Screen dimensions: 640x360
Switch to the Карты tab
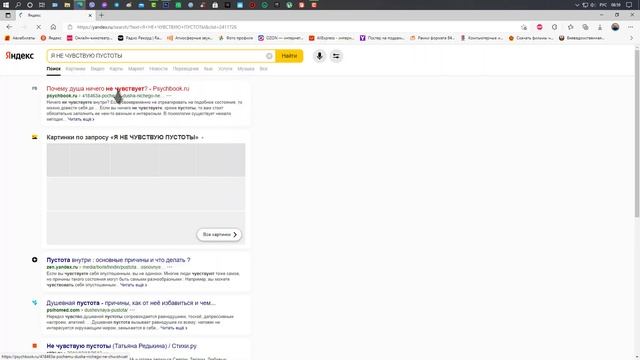tap(116, 69)
